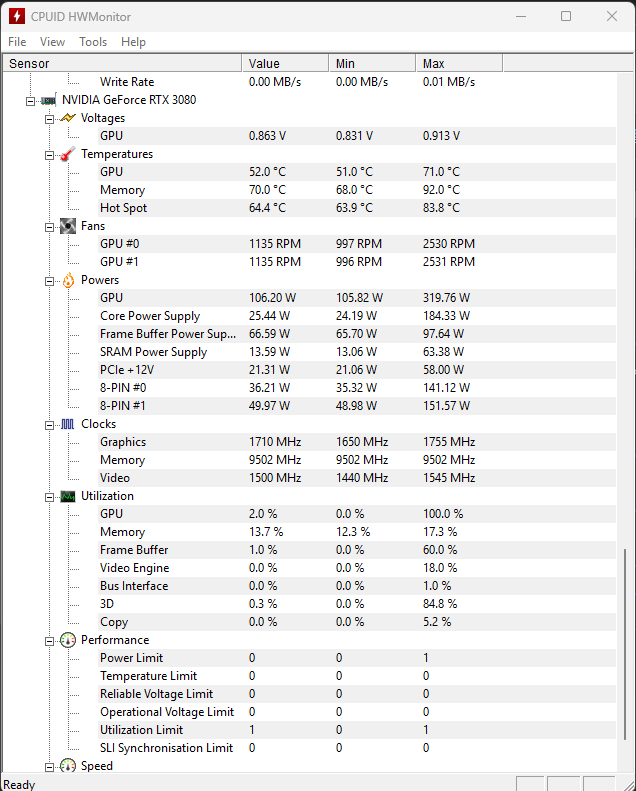Screen dimensions: 636x791
Task: Click the Fans category fan icon
Action: [68, 226]
